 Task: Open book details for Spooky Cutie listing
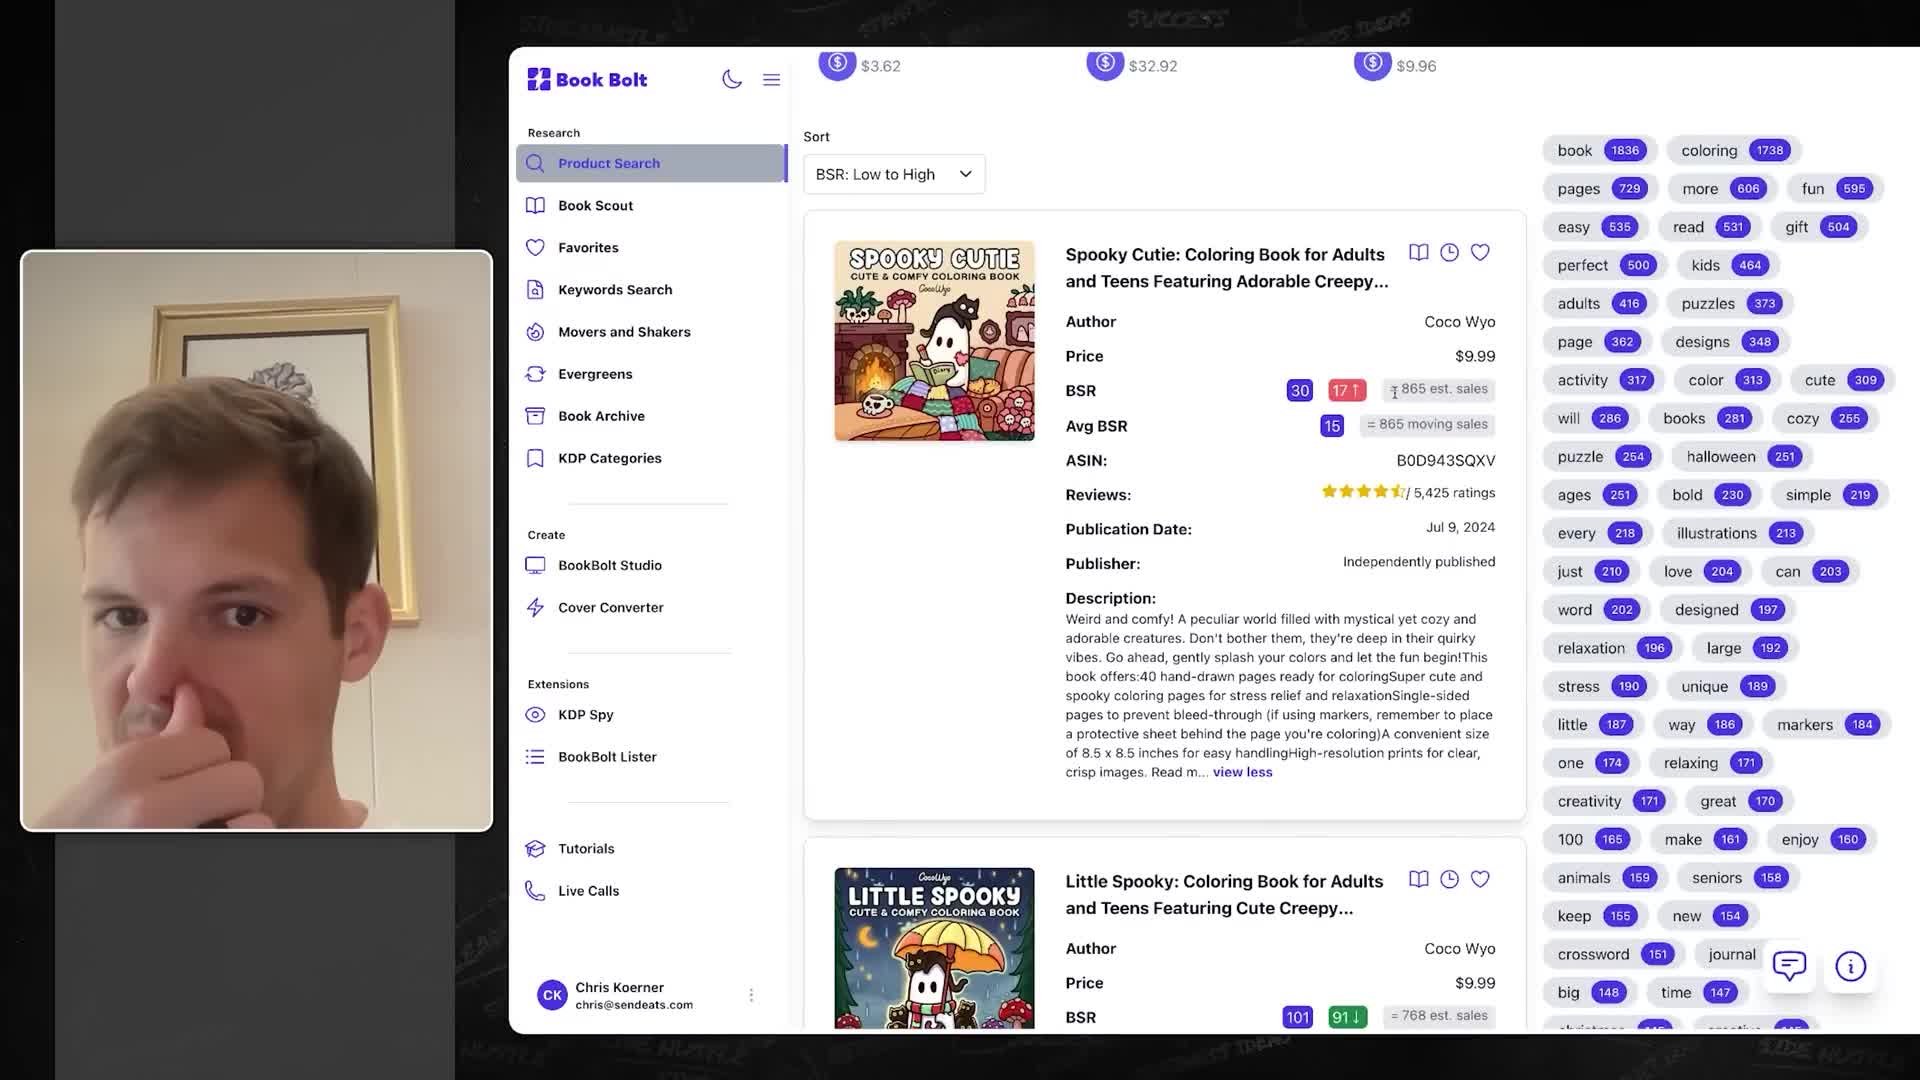tap(1419, 252)
